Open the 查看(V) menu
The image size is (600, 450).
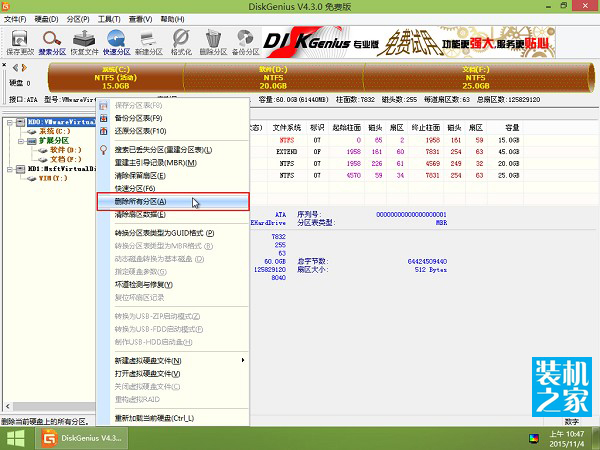pos(140,19)
